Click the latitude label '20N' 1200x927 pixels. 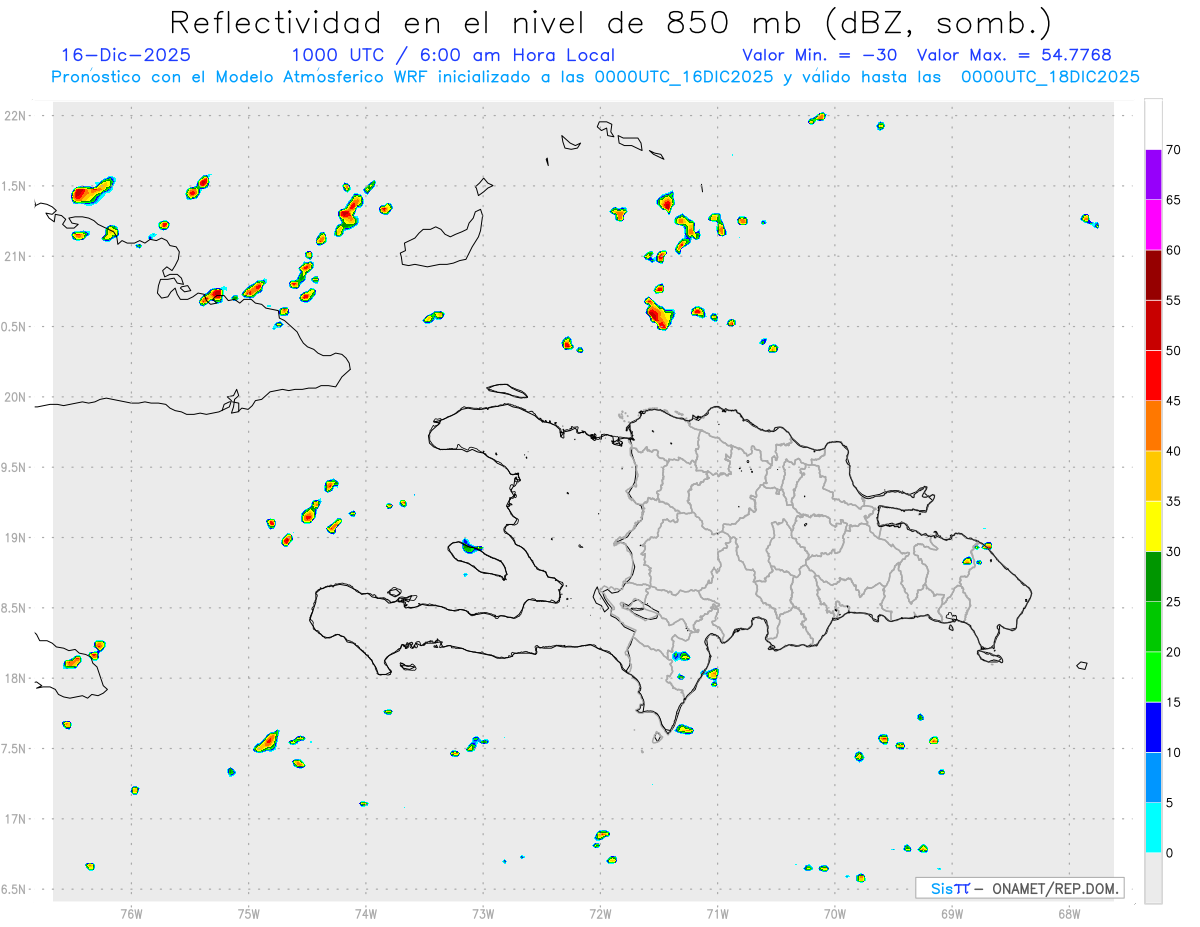[x=16, y=397]
